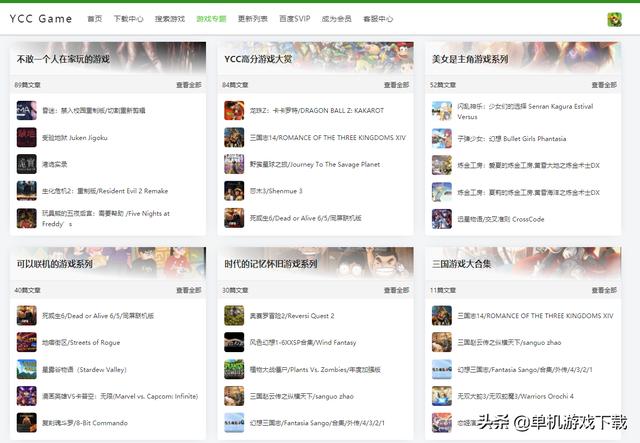The height and width of the screenshot is (443, 640).
Task: Open the 百度SVIP nav item
Action: (x=295, y=19)
